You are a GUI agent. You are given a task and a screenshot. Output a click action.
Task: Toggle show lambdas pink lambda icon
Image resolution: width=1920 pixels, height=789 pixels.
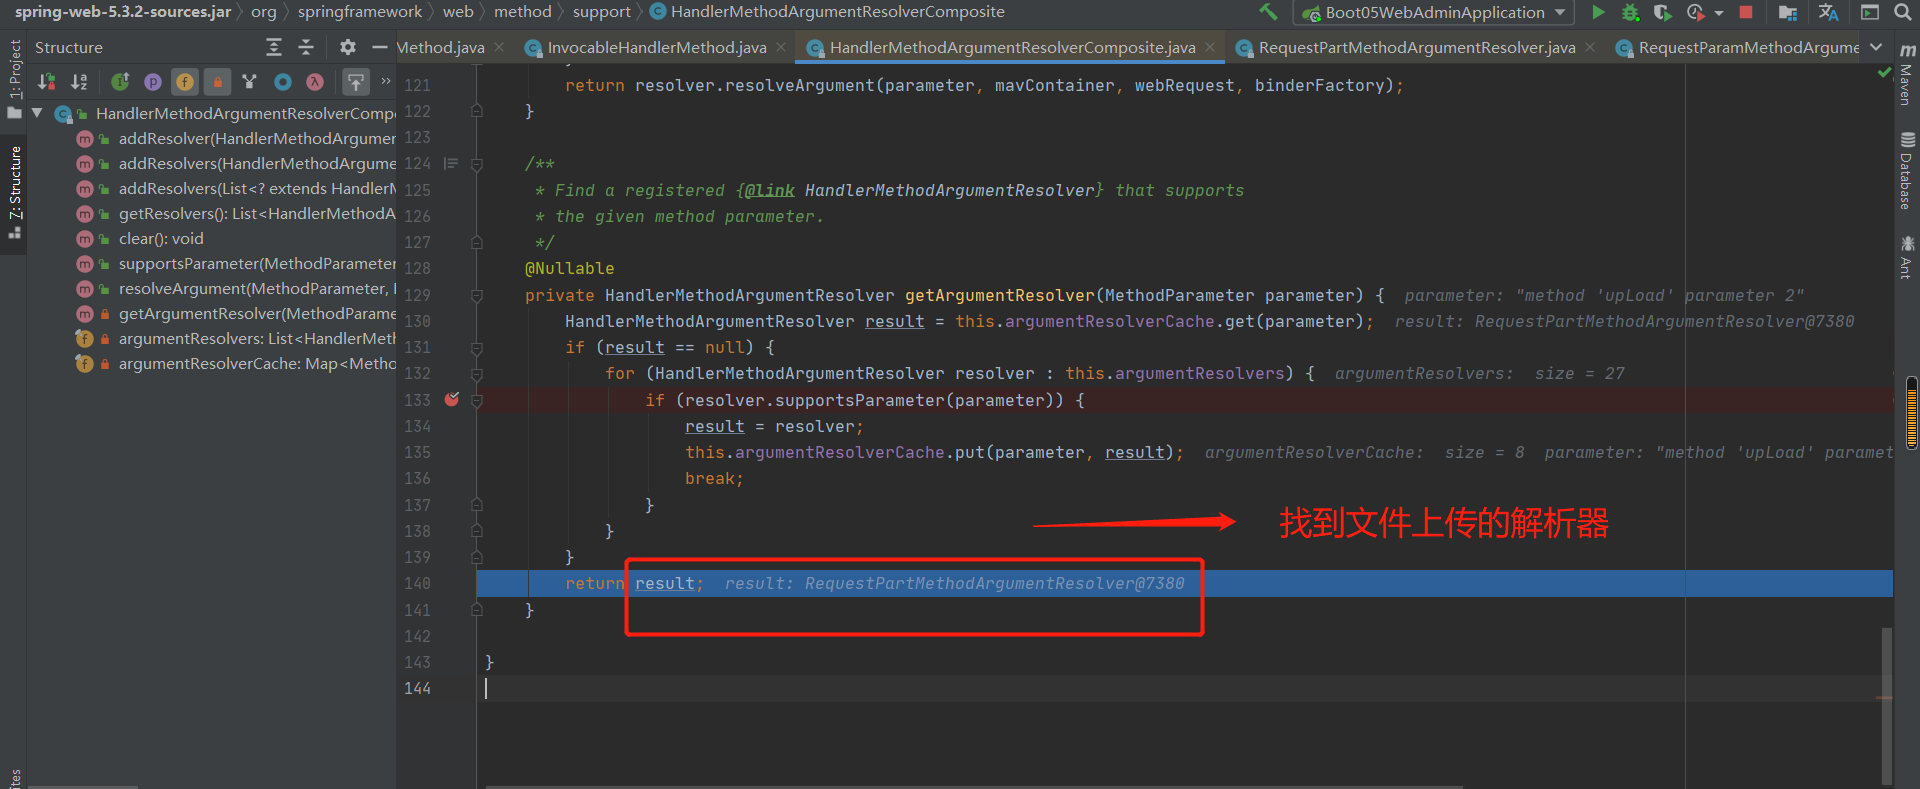(315, 82)
